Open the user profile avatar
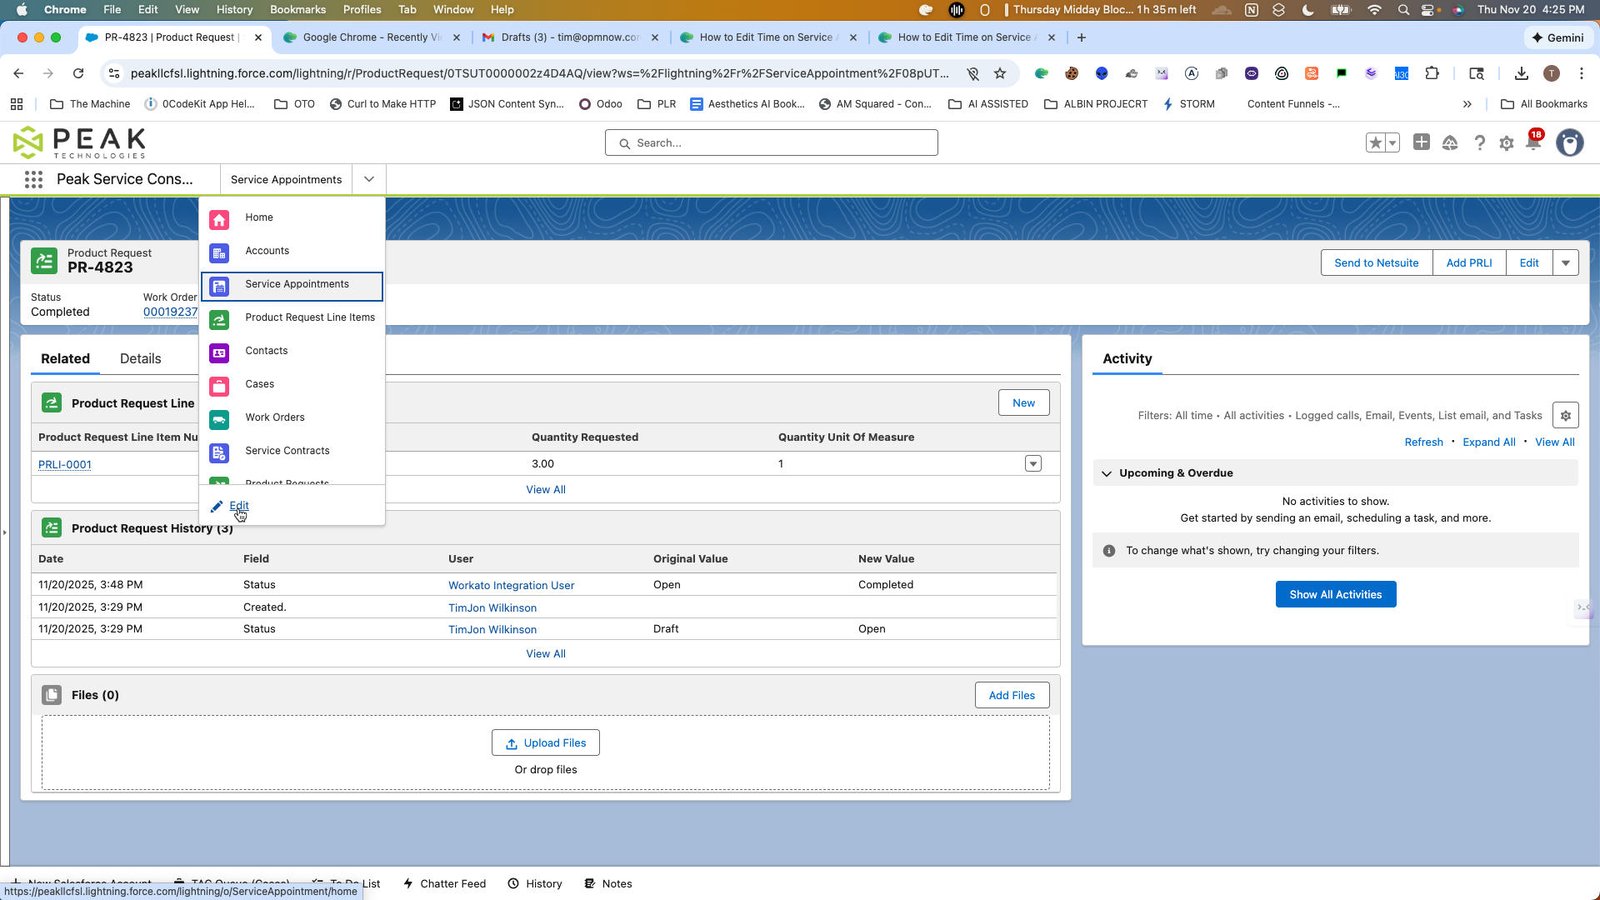The image size is (1600, 900). point(1570,143)
